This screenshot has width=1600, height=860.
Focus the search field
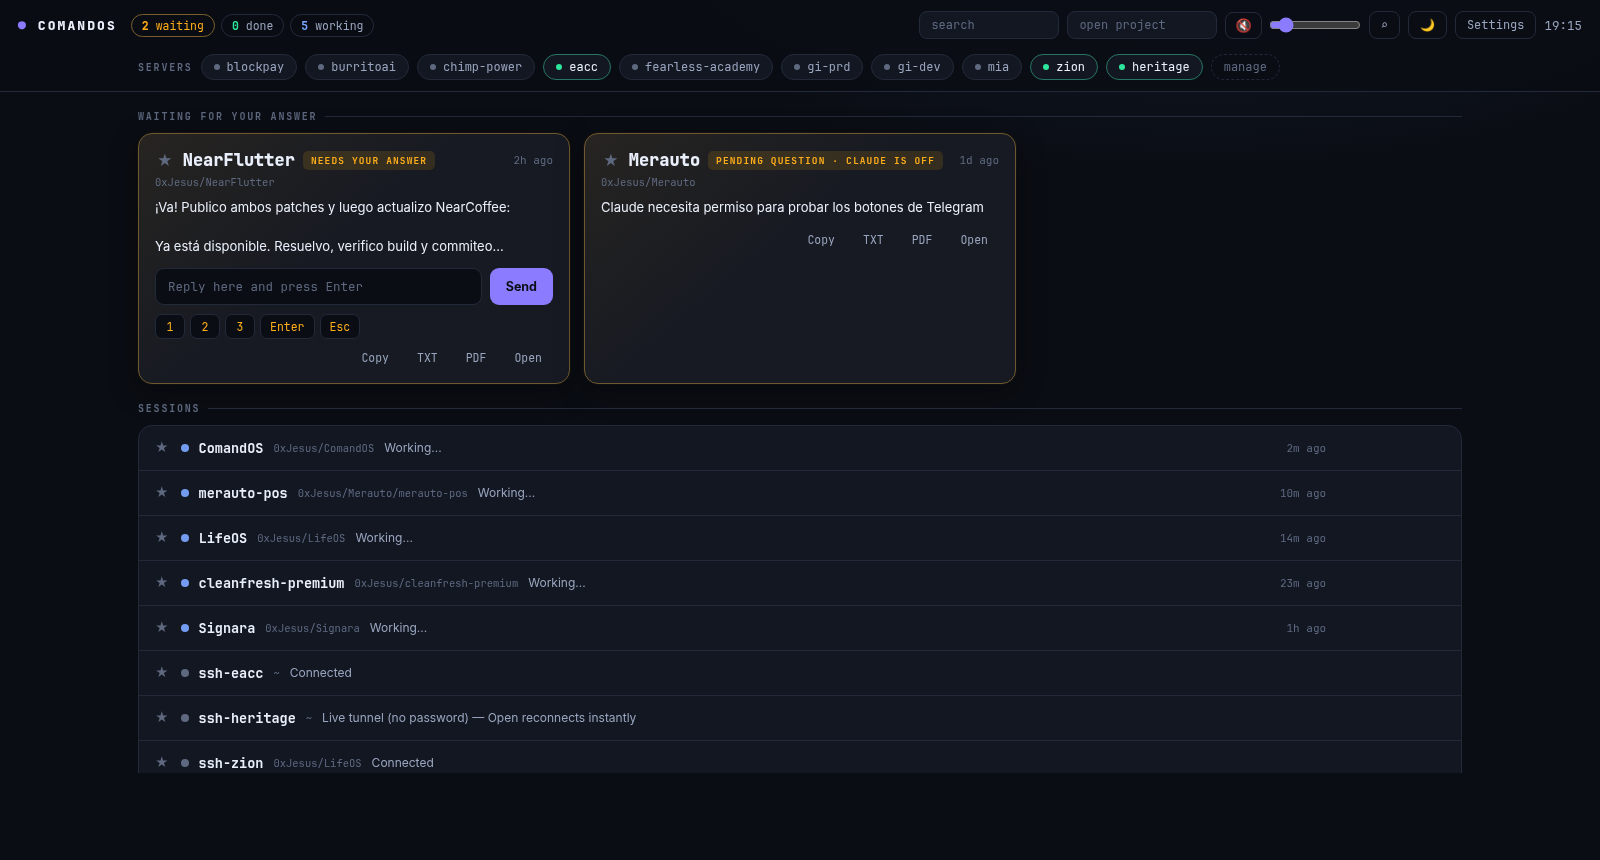point(989,25)
